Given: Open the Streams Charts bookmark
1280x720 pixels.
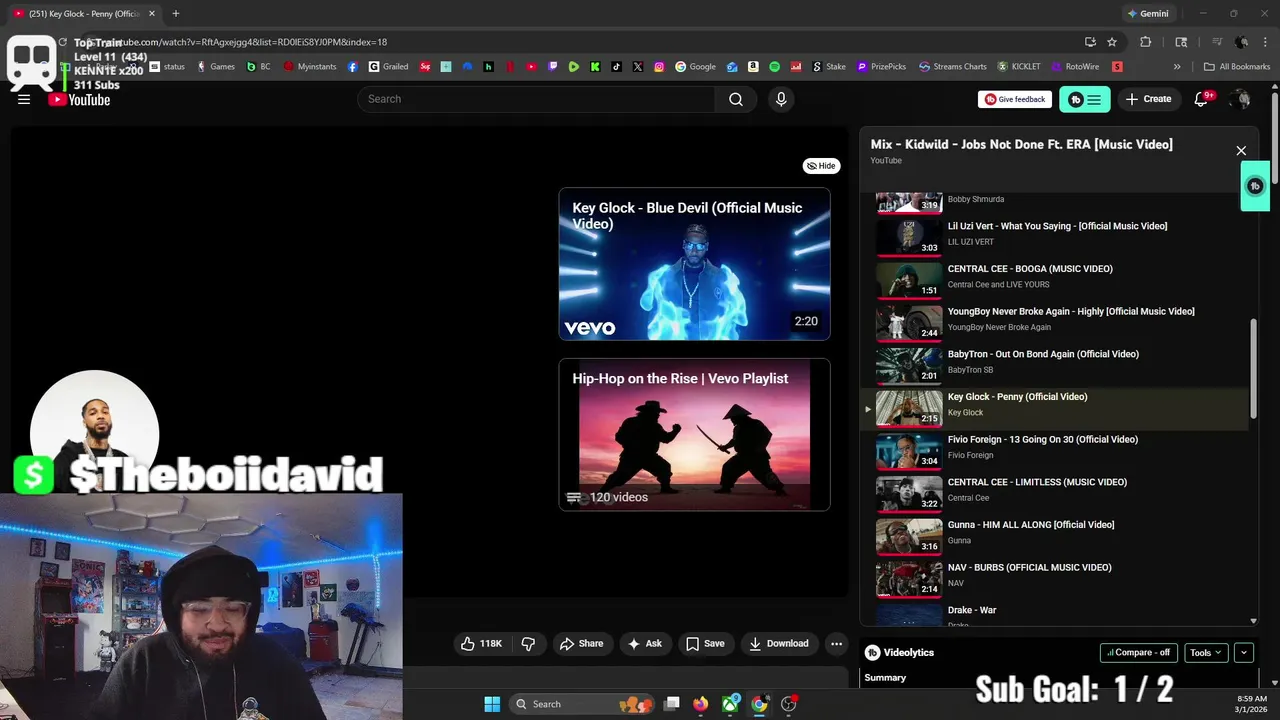Looking at the screenshot, I should (953, 67).
